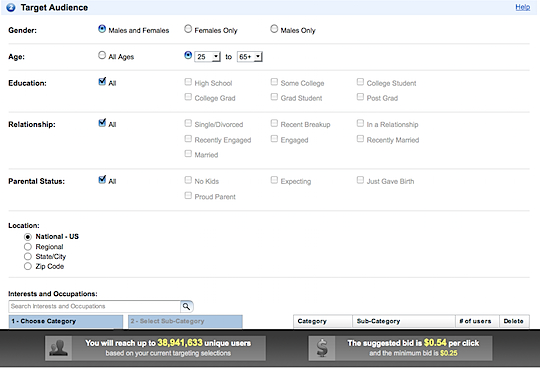Choose the All Ages radio button
Viewport: 540px width, 368px height.
[x=102, y=55]
